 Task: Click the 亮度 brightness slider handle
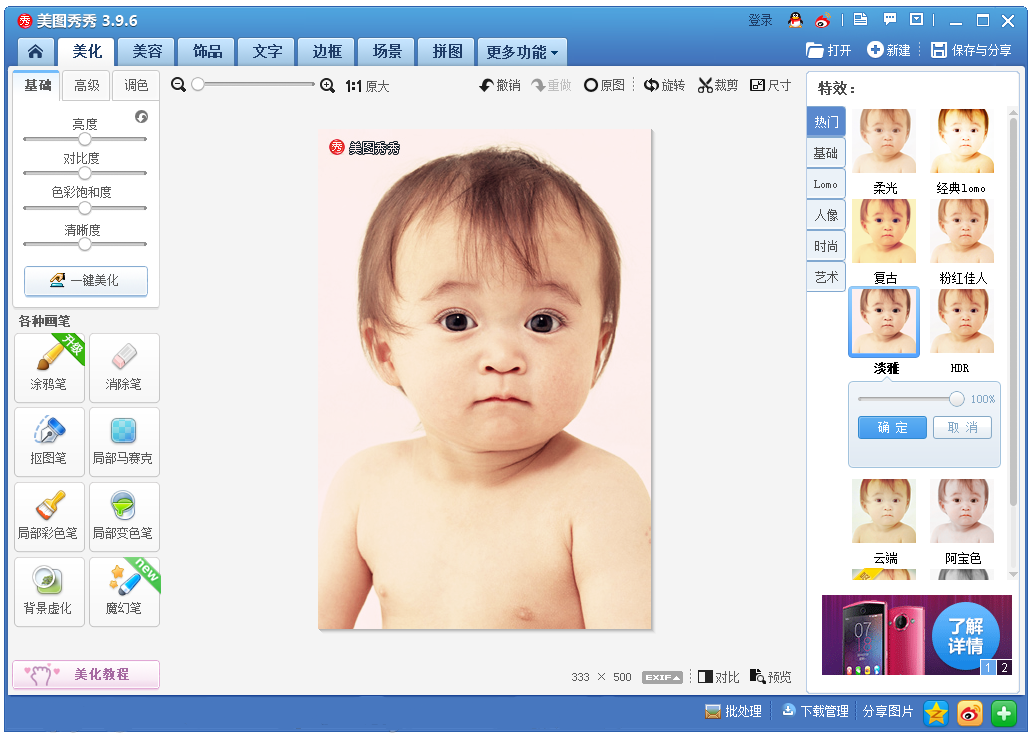pos(85,139)
